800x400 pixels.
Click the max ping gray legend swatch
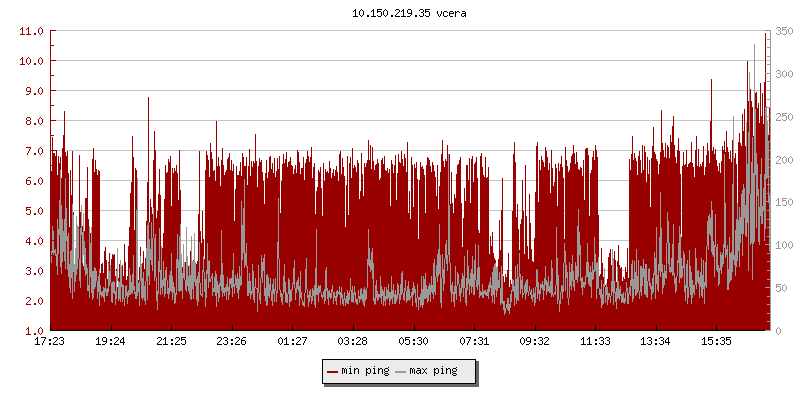[x=401, y=371]
